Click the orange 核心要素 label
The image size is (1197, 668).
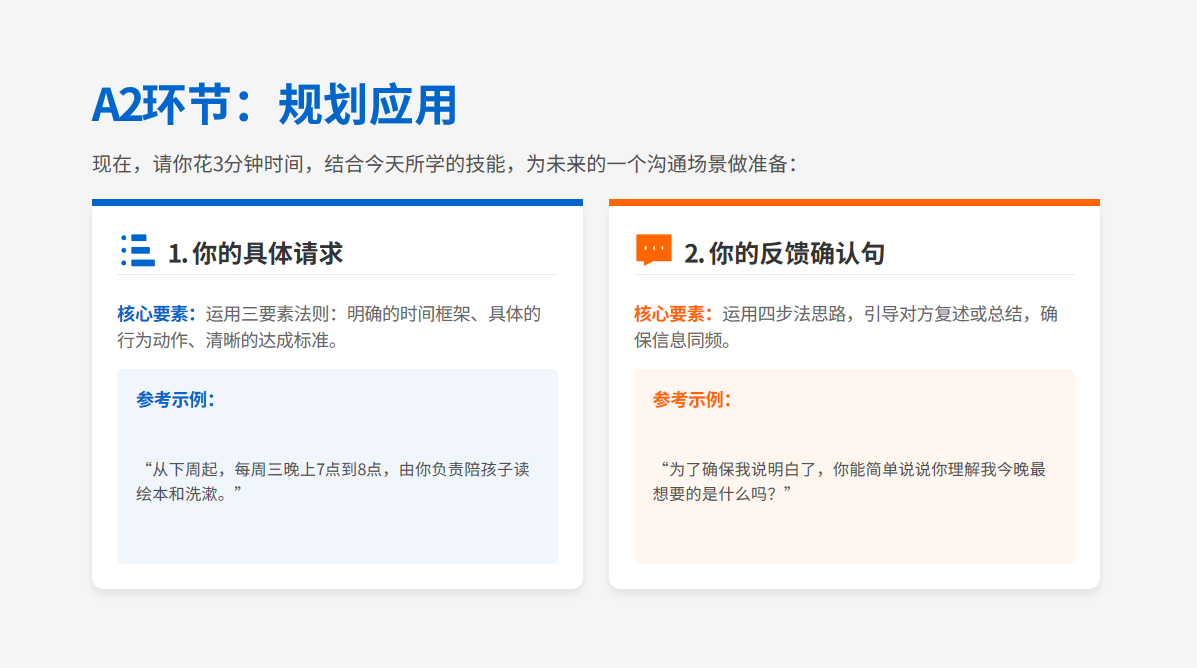point(673,314)
